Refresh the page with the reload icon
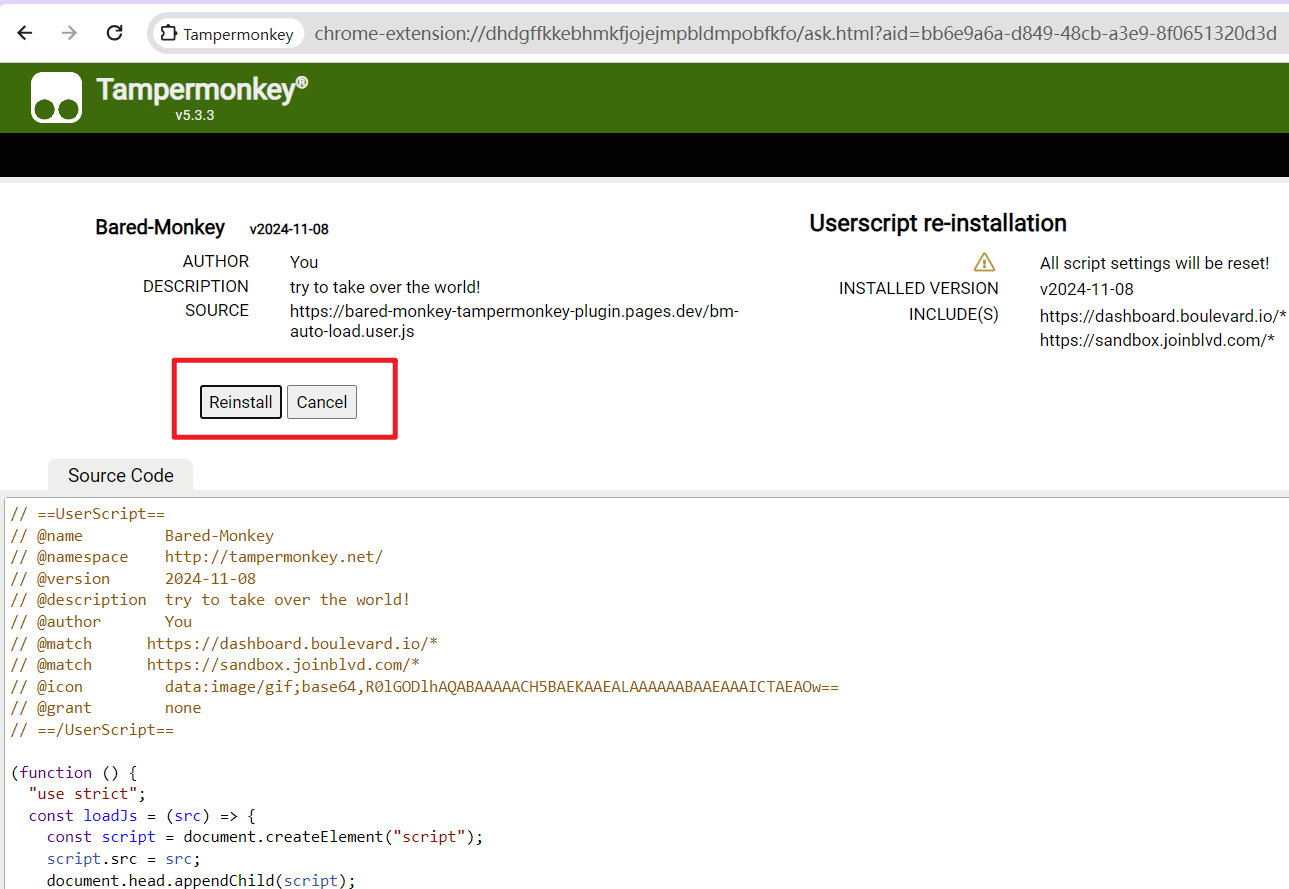 coord(114,32)
